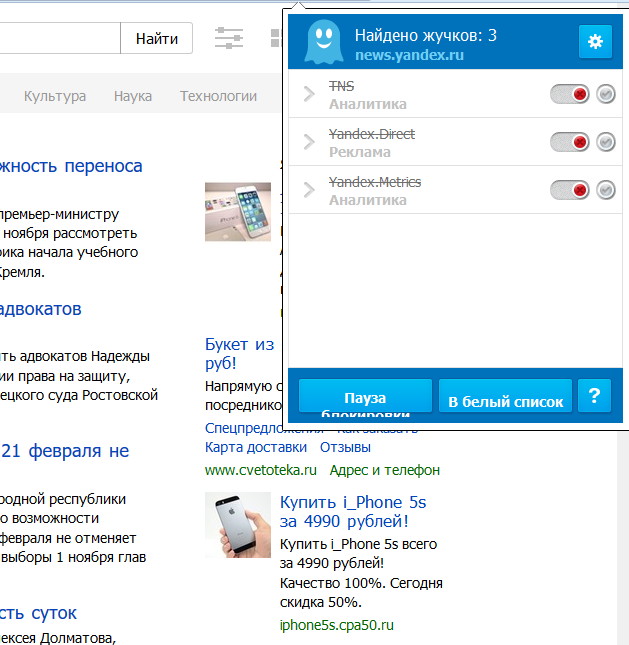This screenshot has height=645, width=629.
Task: Check the site-allow circle for Yandex.Direct
Action: tap(606, 142)
